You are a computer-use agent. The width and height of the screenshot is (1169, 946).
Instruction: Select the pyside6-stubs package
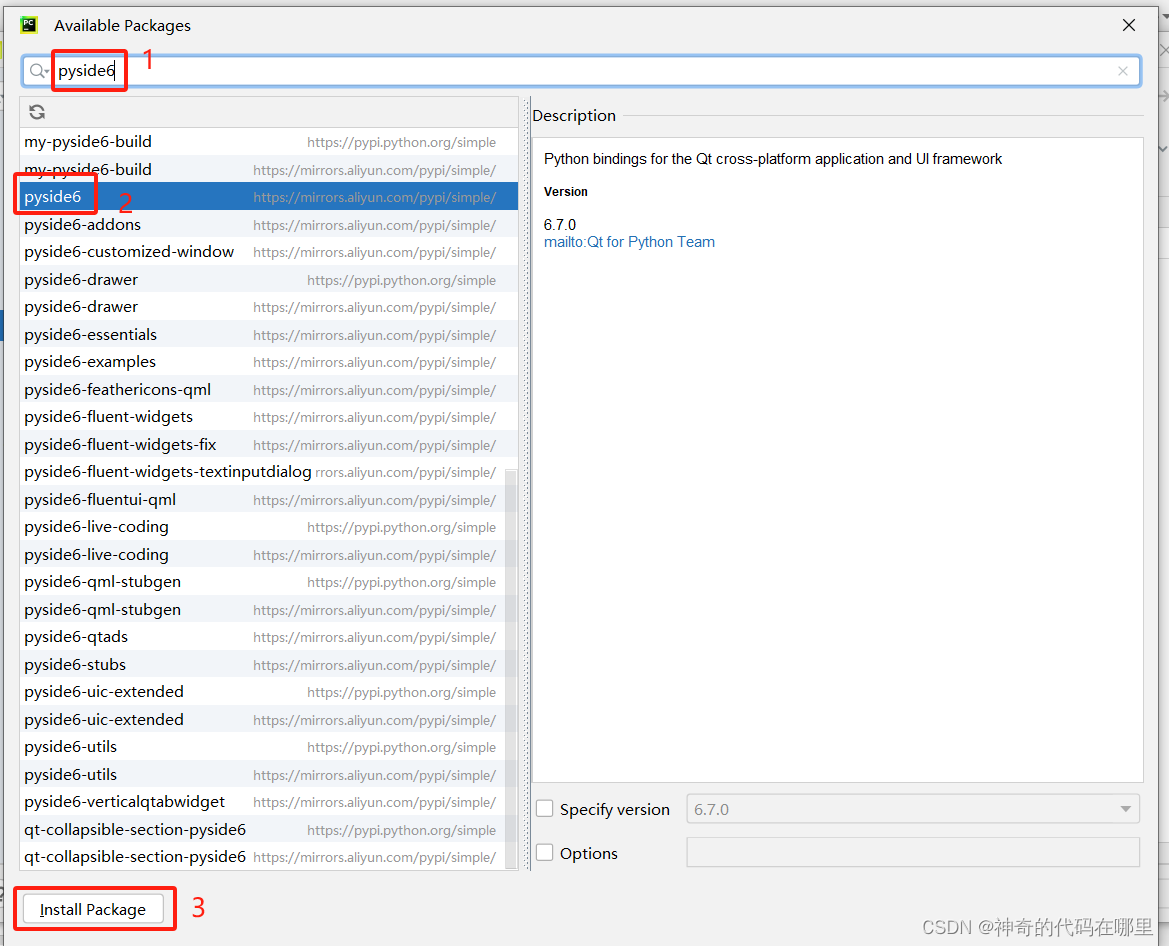[x=75, y=664]
